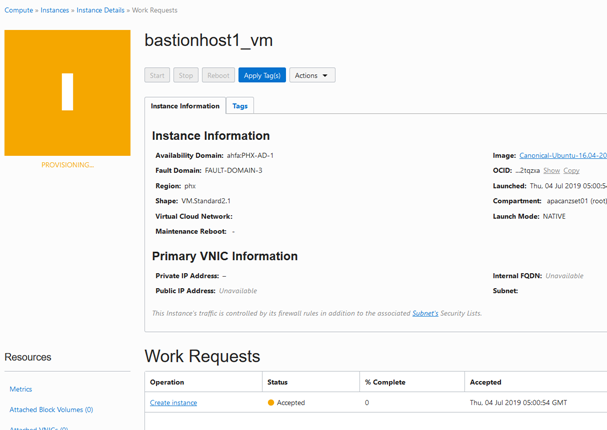The height and width of the screenshot is (430, 607).
Task: Open Attached Block Volumes (0) resource
Action: tap(51, 410)
